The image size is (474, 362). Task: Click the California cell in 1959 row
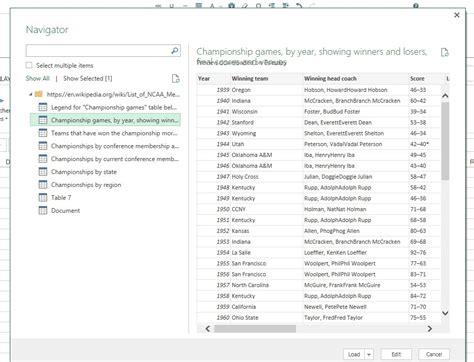[x=266, y=307]
